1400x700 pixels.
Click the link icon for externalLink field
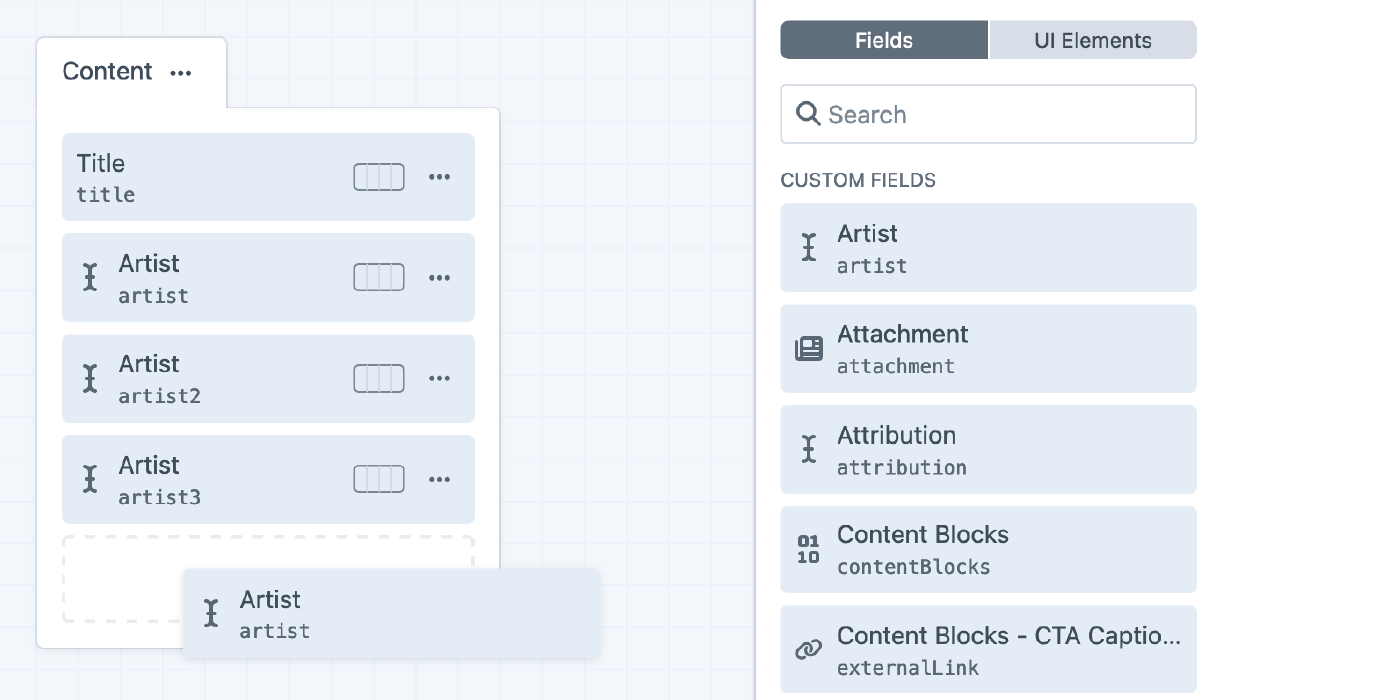click(809, 650)
